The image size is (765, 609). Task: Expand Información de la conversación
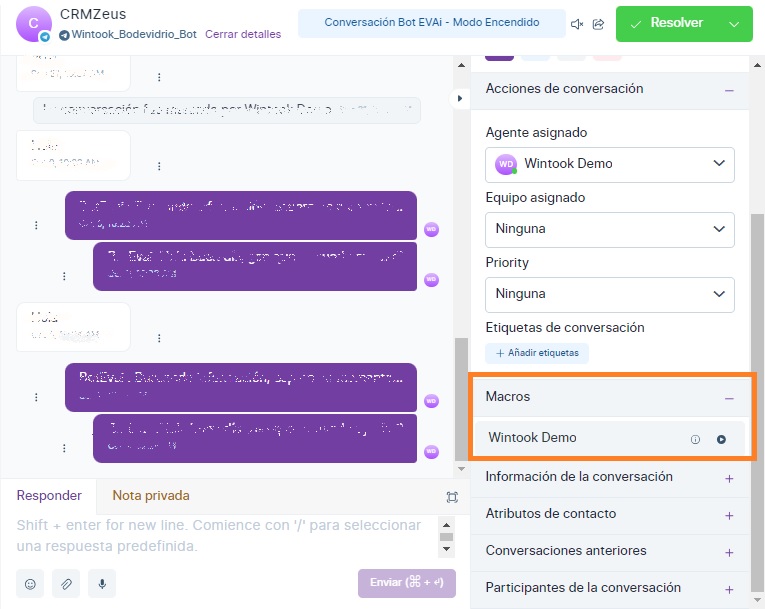click(729, 478)
